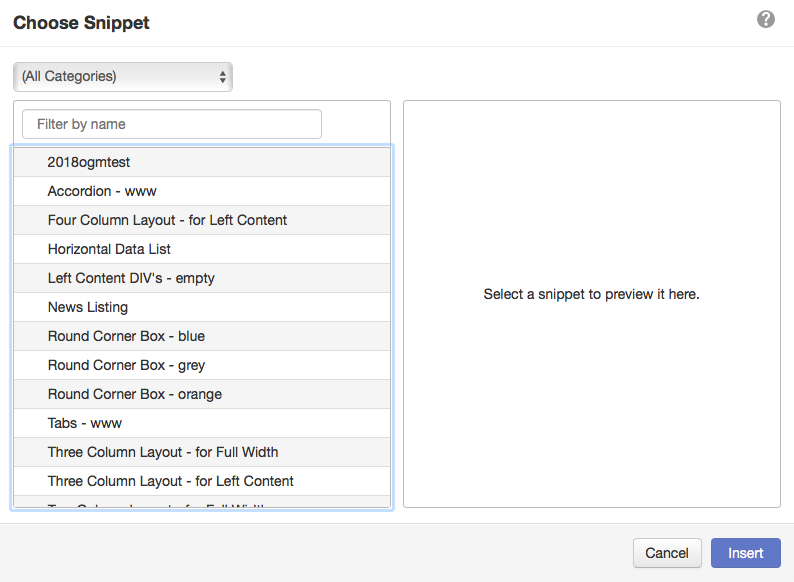The width and height of the screenshot is (794, 582).
Task: Open the help question mark icon
Action: pyautogui.click(x=766, y=20)
